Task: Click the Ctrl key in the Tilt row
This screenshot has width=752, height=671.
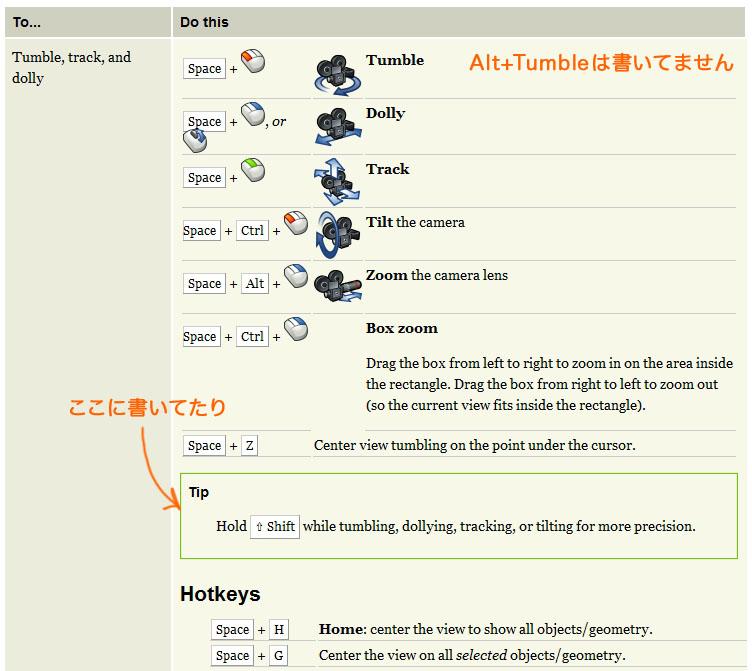Action: click(x=253, y=231)
